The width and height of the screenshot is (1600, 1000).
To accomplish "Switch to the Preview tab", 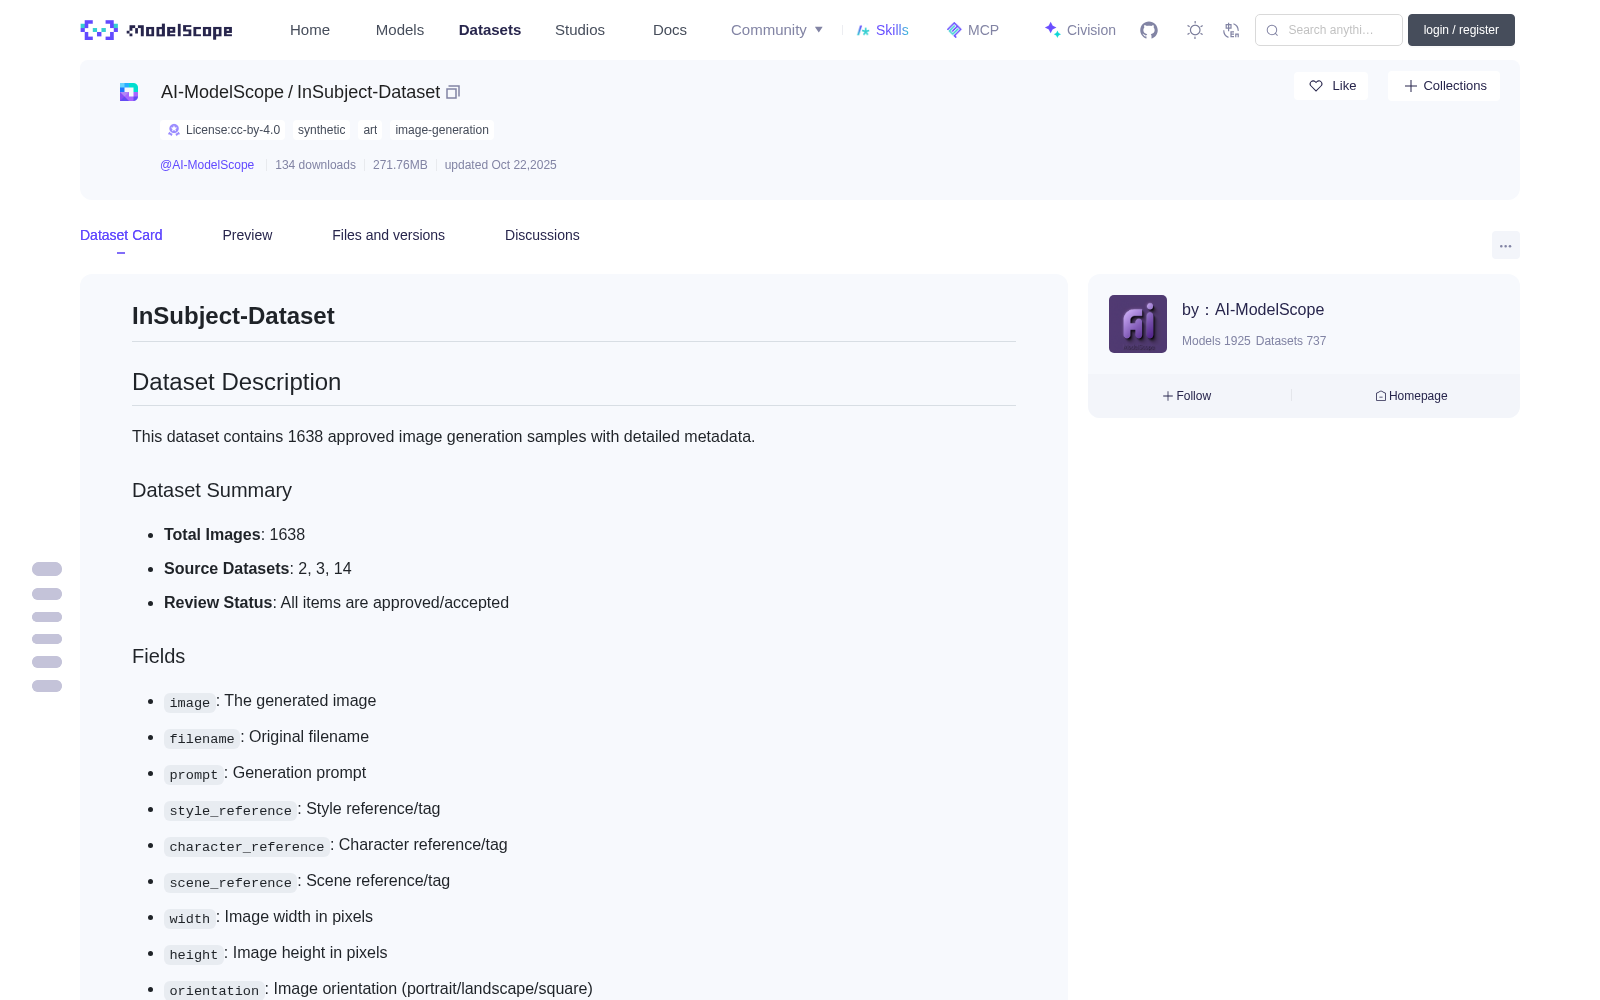I will tap(247, 235).
